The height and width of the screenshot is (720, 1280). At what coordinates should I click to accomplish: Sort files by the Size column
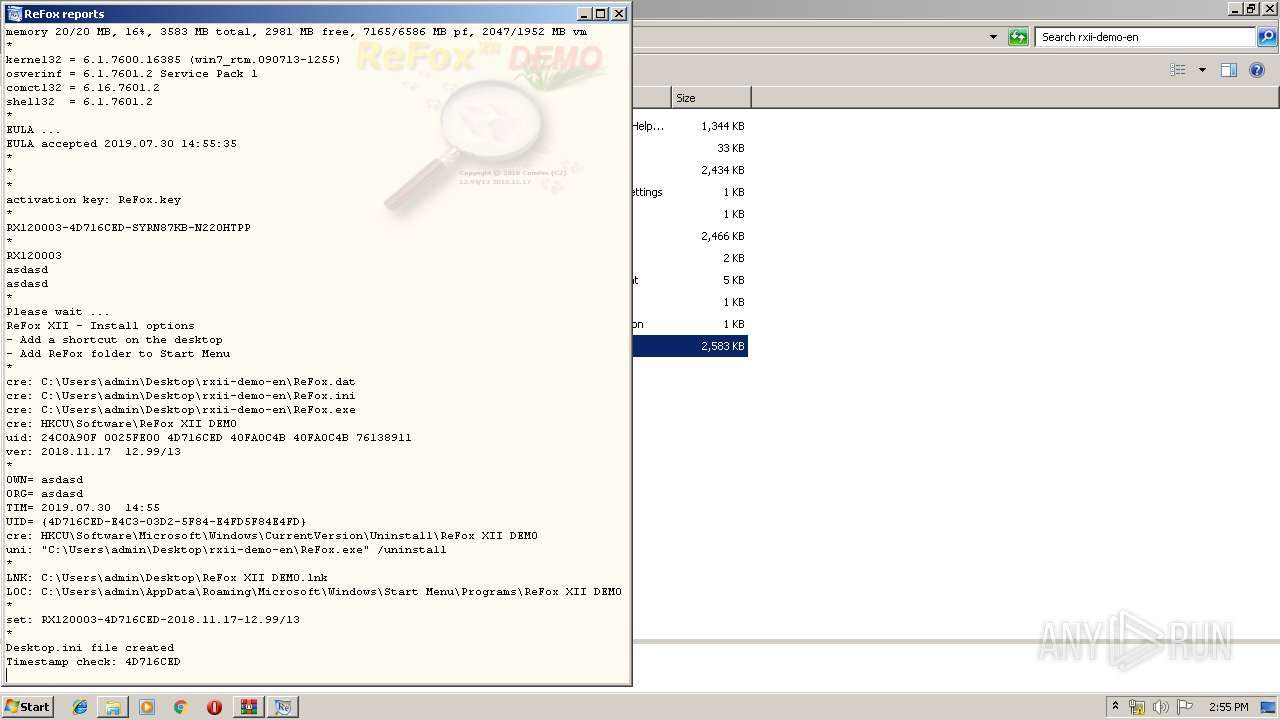[x=711, y=98]
